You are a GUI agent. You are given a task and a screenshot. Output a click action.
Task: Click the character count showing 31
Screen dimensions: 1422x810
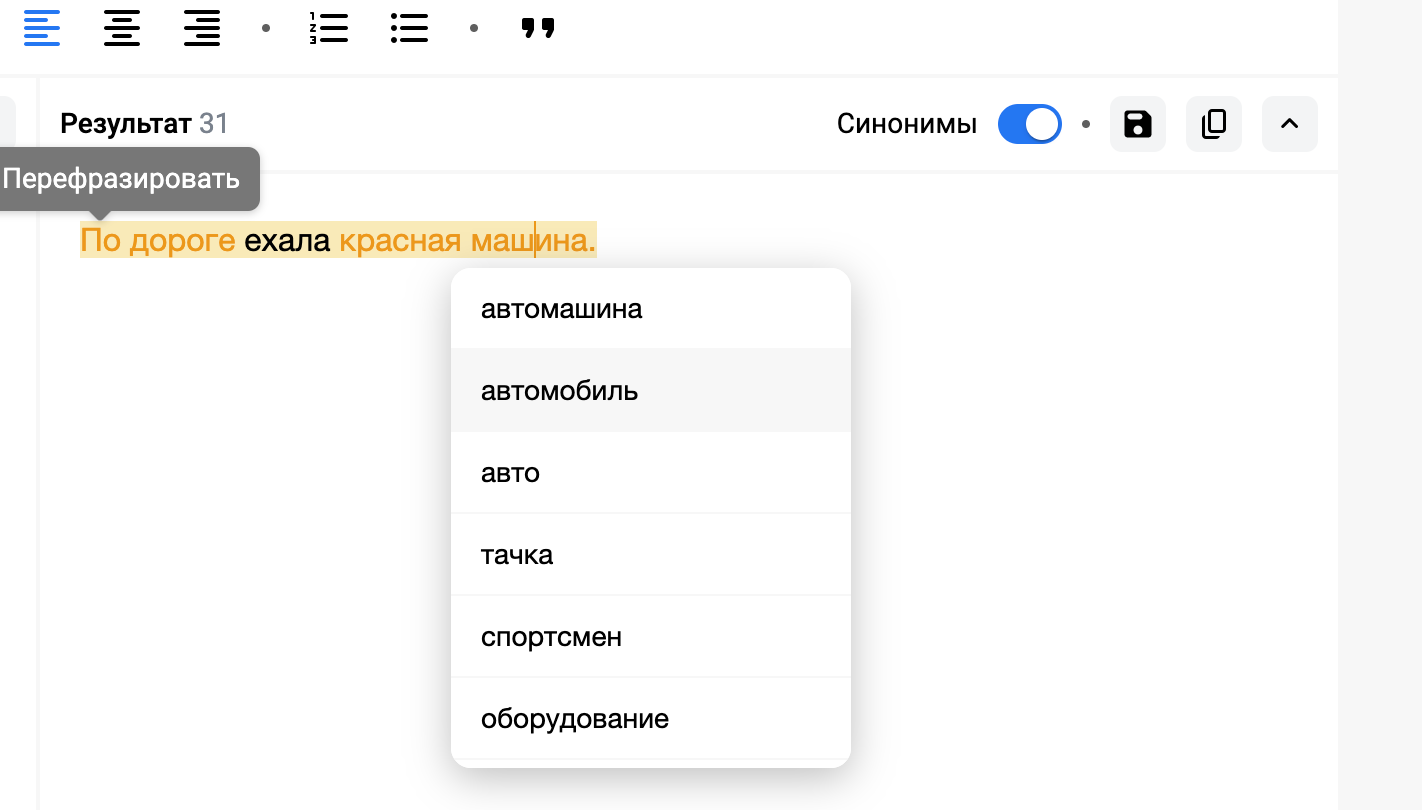pyautogui.click(x=214, y=123)
